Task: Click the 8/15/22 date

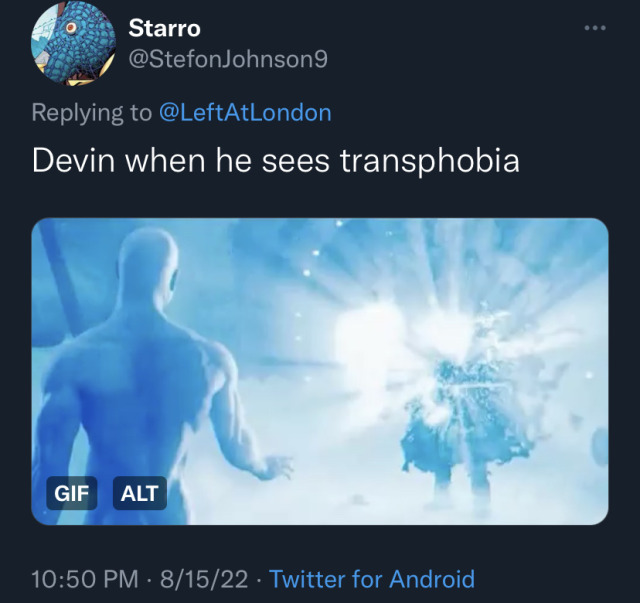Action: (x=204, y=579)
